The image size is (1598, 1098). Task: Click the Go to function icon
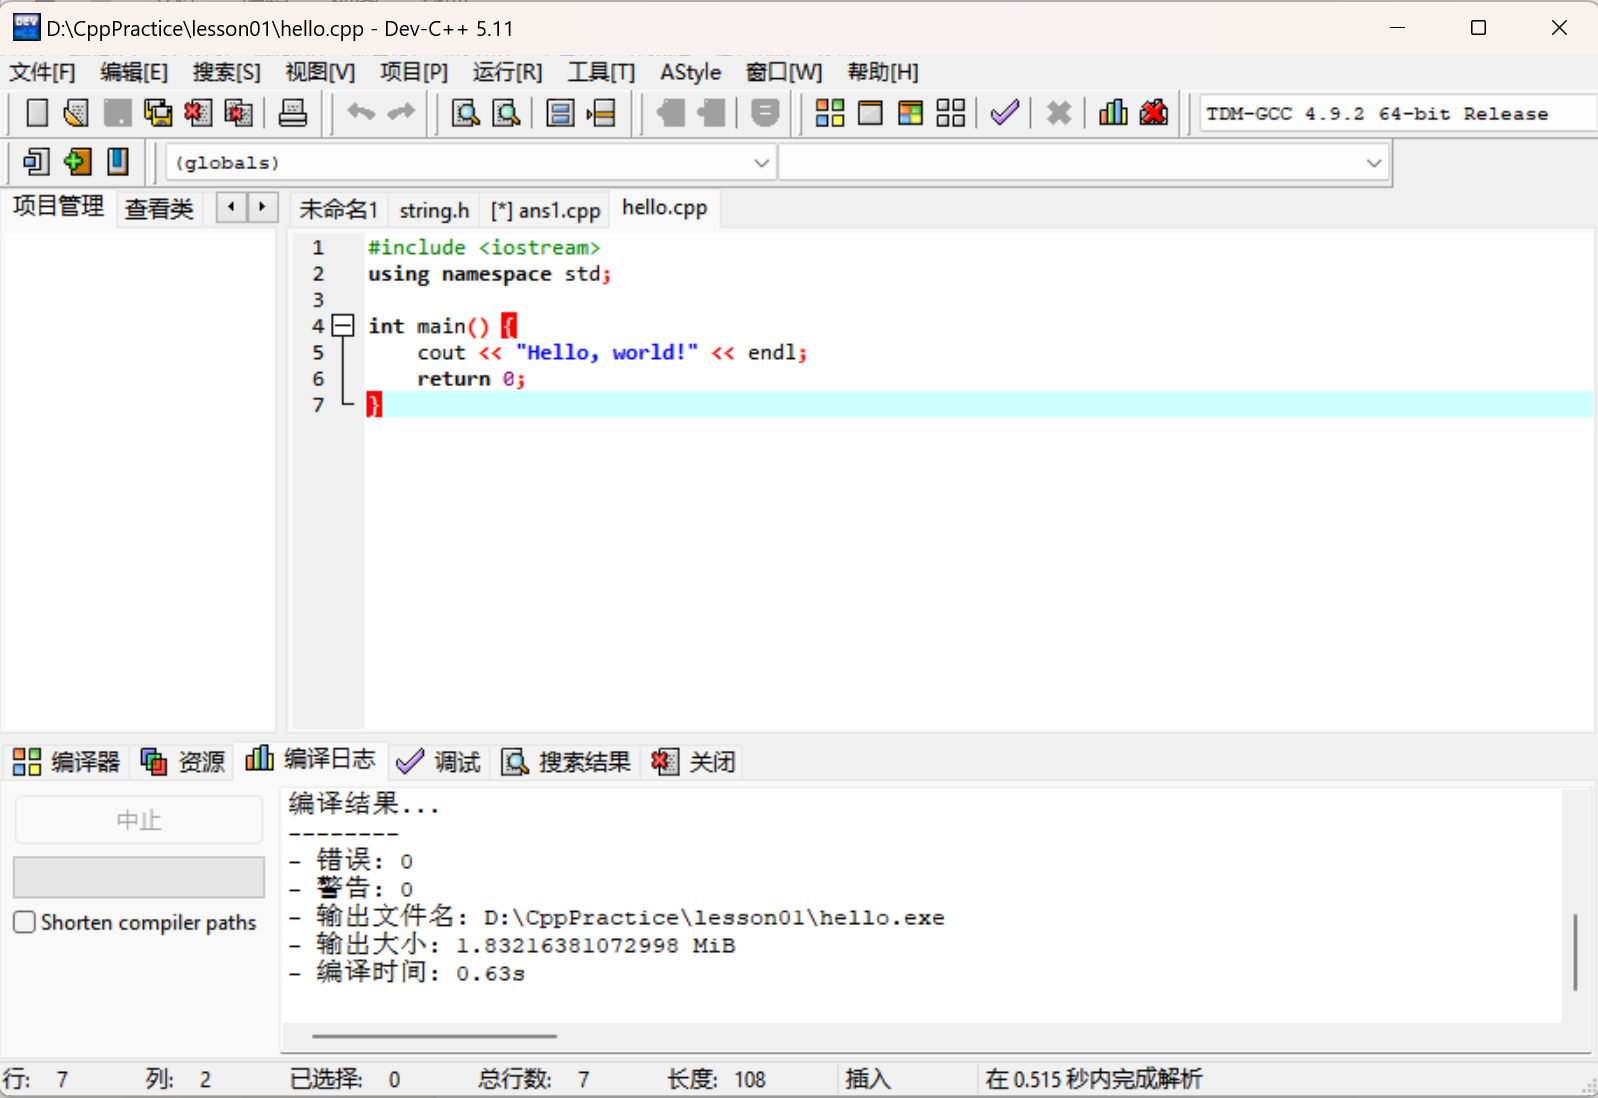click(x=560, y=113)
